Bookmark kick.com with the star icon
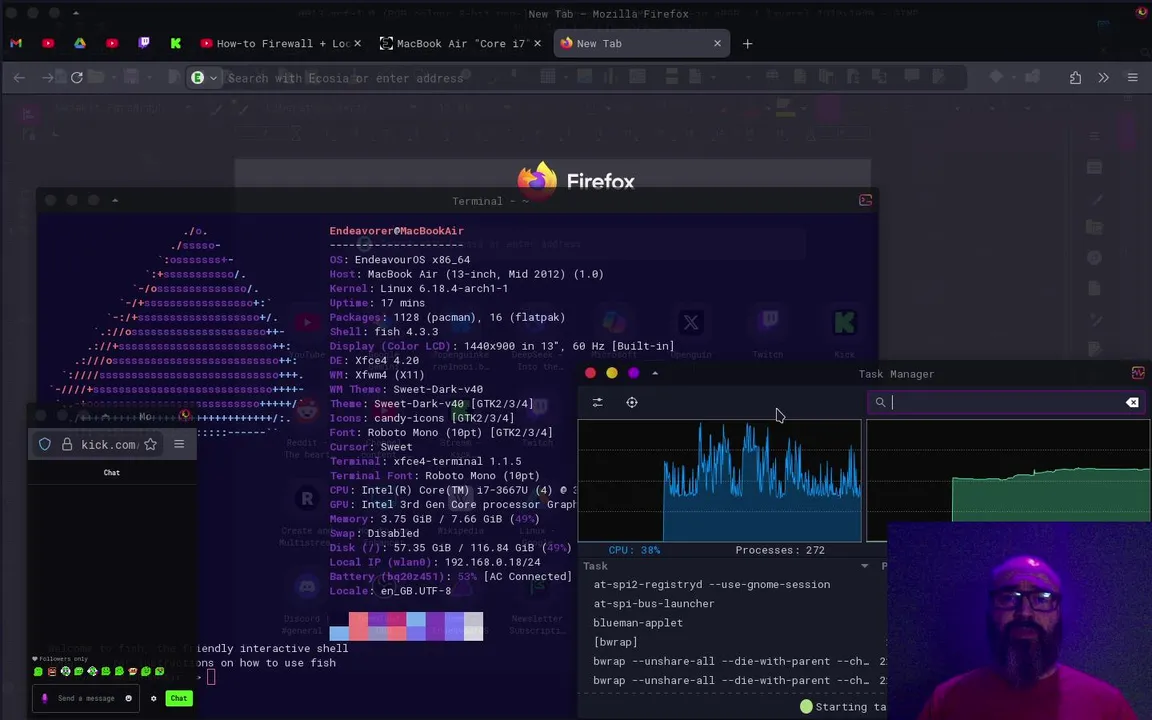Image resolution: width=1152 pixels, height=720 pixels. [x=151, y=444]
